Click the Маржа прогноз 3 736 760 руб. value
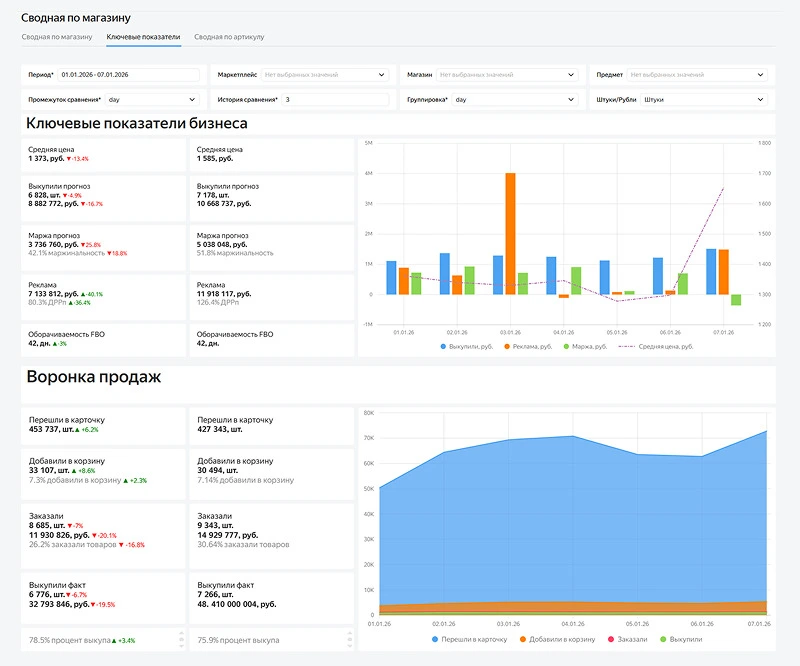800x666 pixels. [54, 244]
